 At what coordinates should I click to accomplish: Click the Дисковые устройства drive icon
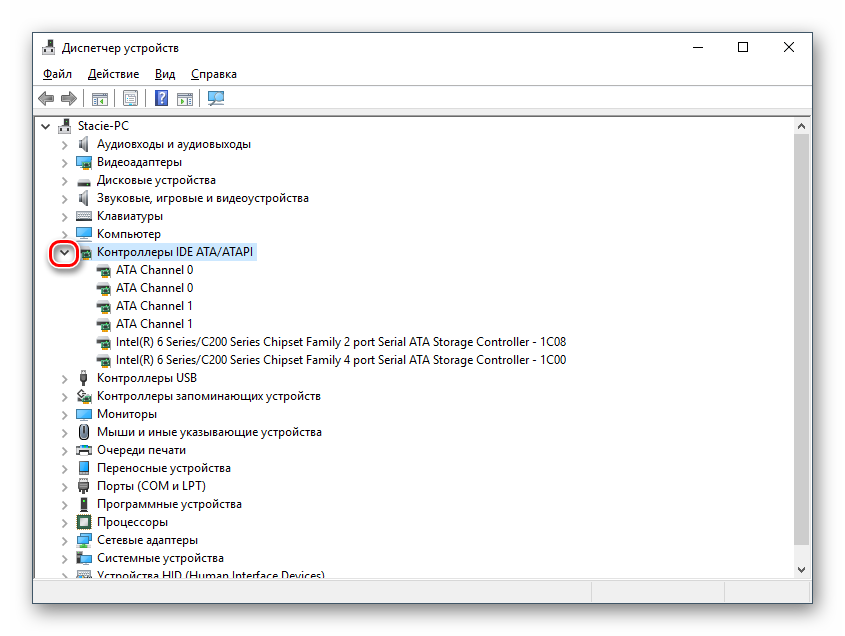[84, 181]
